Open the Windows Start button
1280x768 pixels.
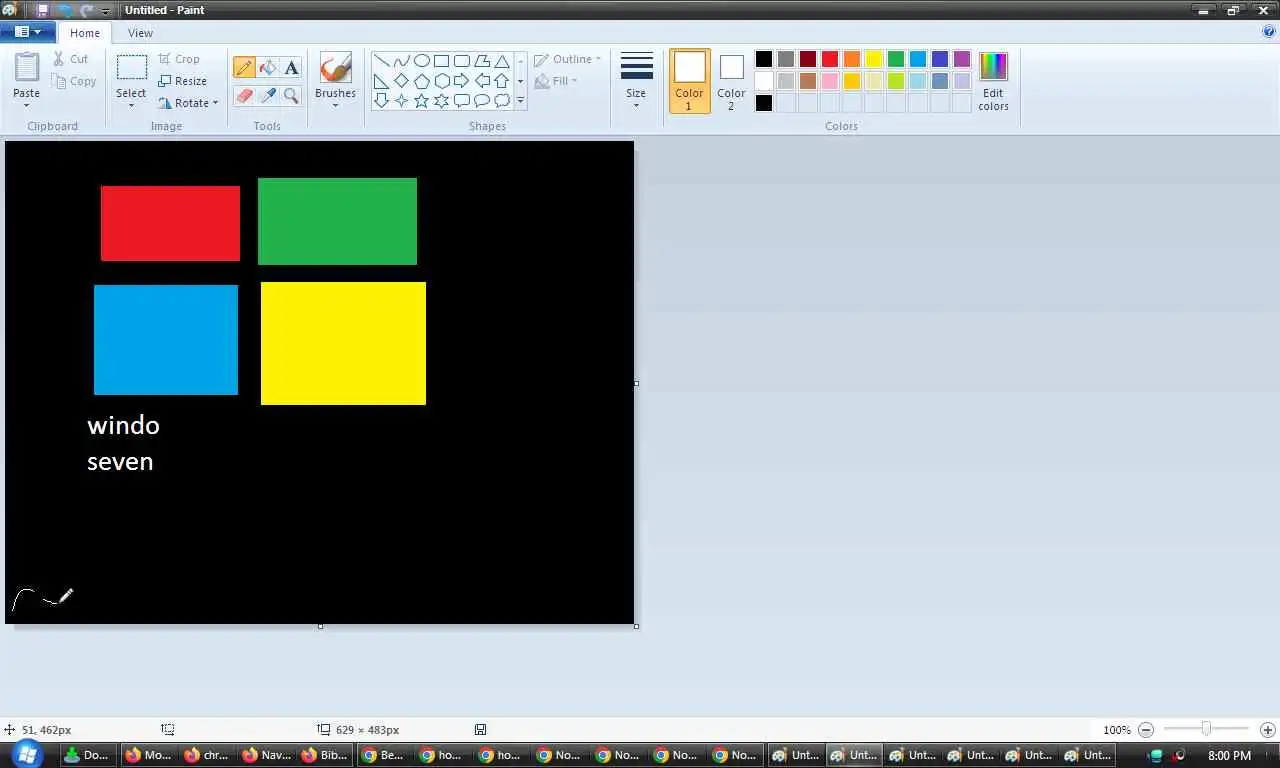tap(26, 755)
